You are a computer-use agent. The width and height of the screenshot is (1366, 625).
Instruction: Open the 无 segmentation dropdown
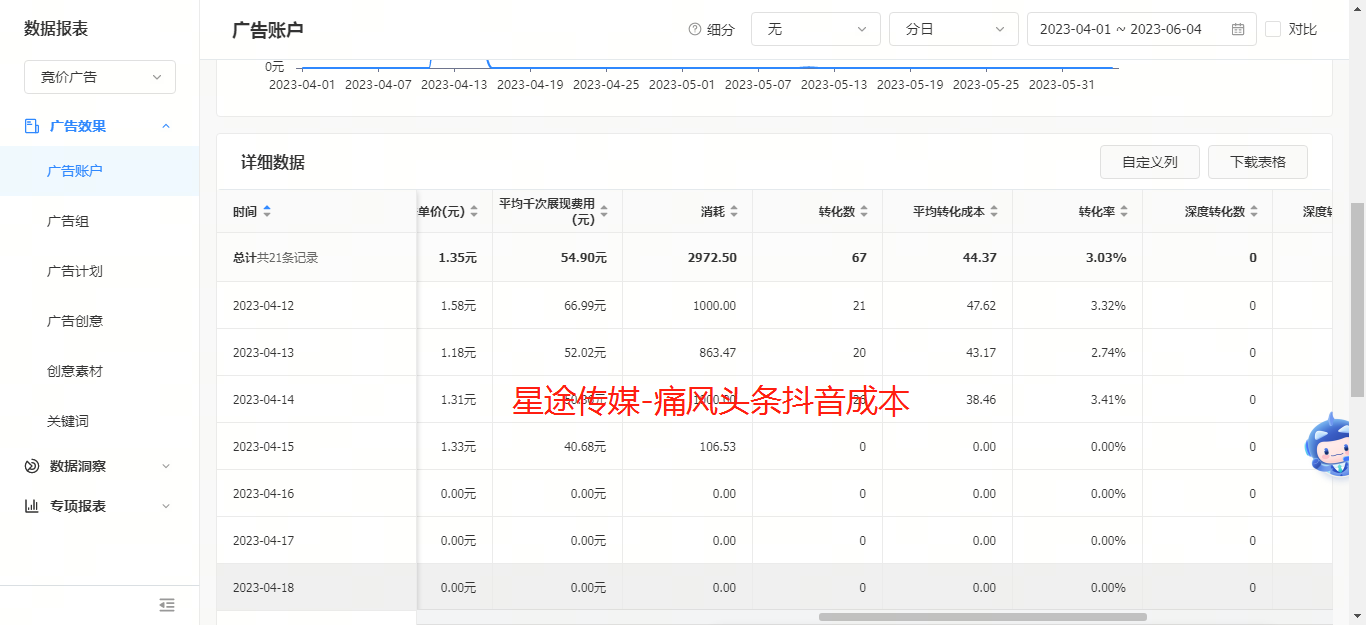coord(815,29)
